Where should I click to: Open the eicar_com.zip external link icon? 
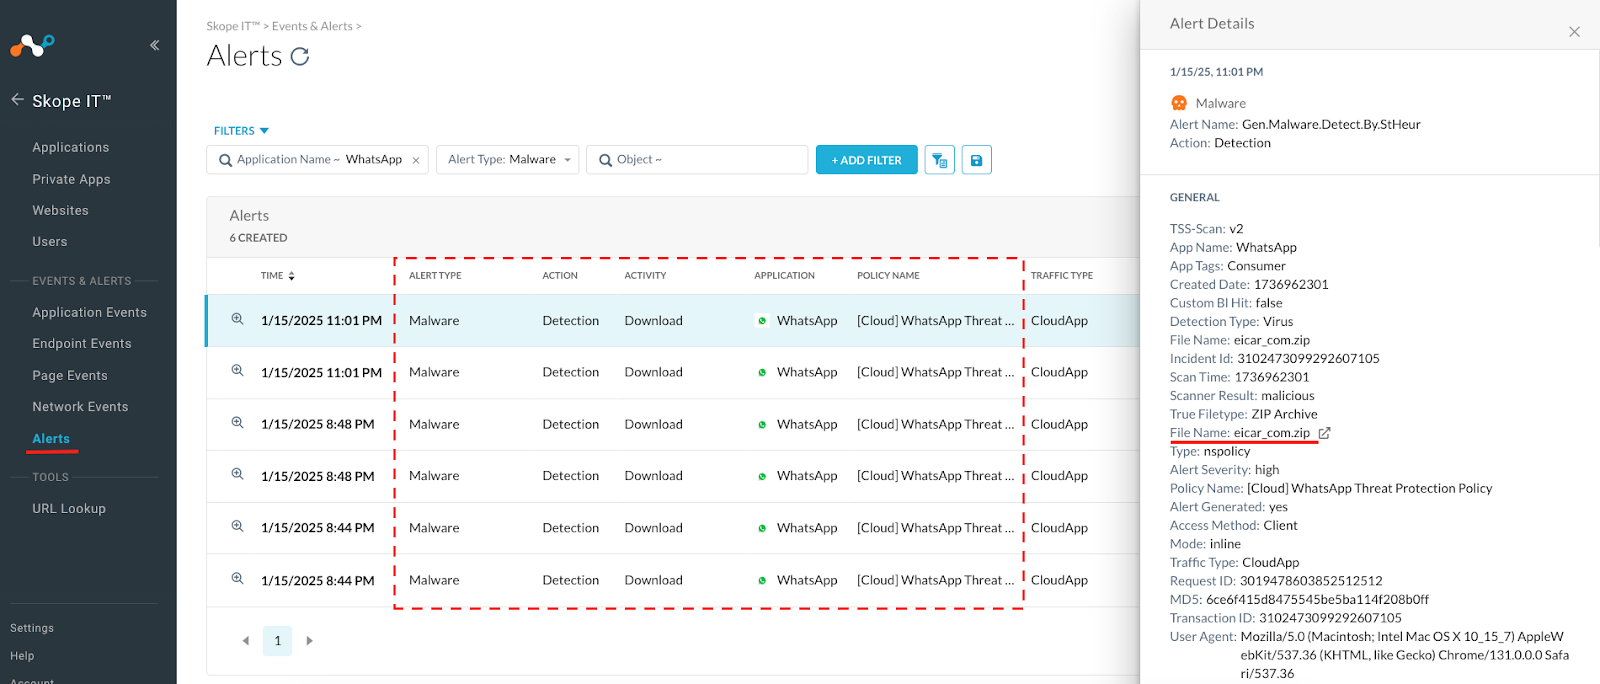[x=1324, y=433]
